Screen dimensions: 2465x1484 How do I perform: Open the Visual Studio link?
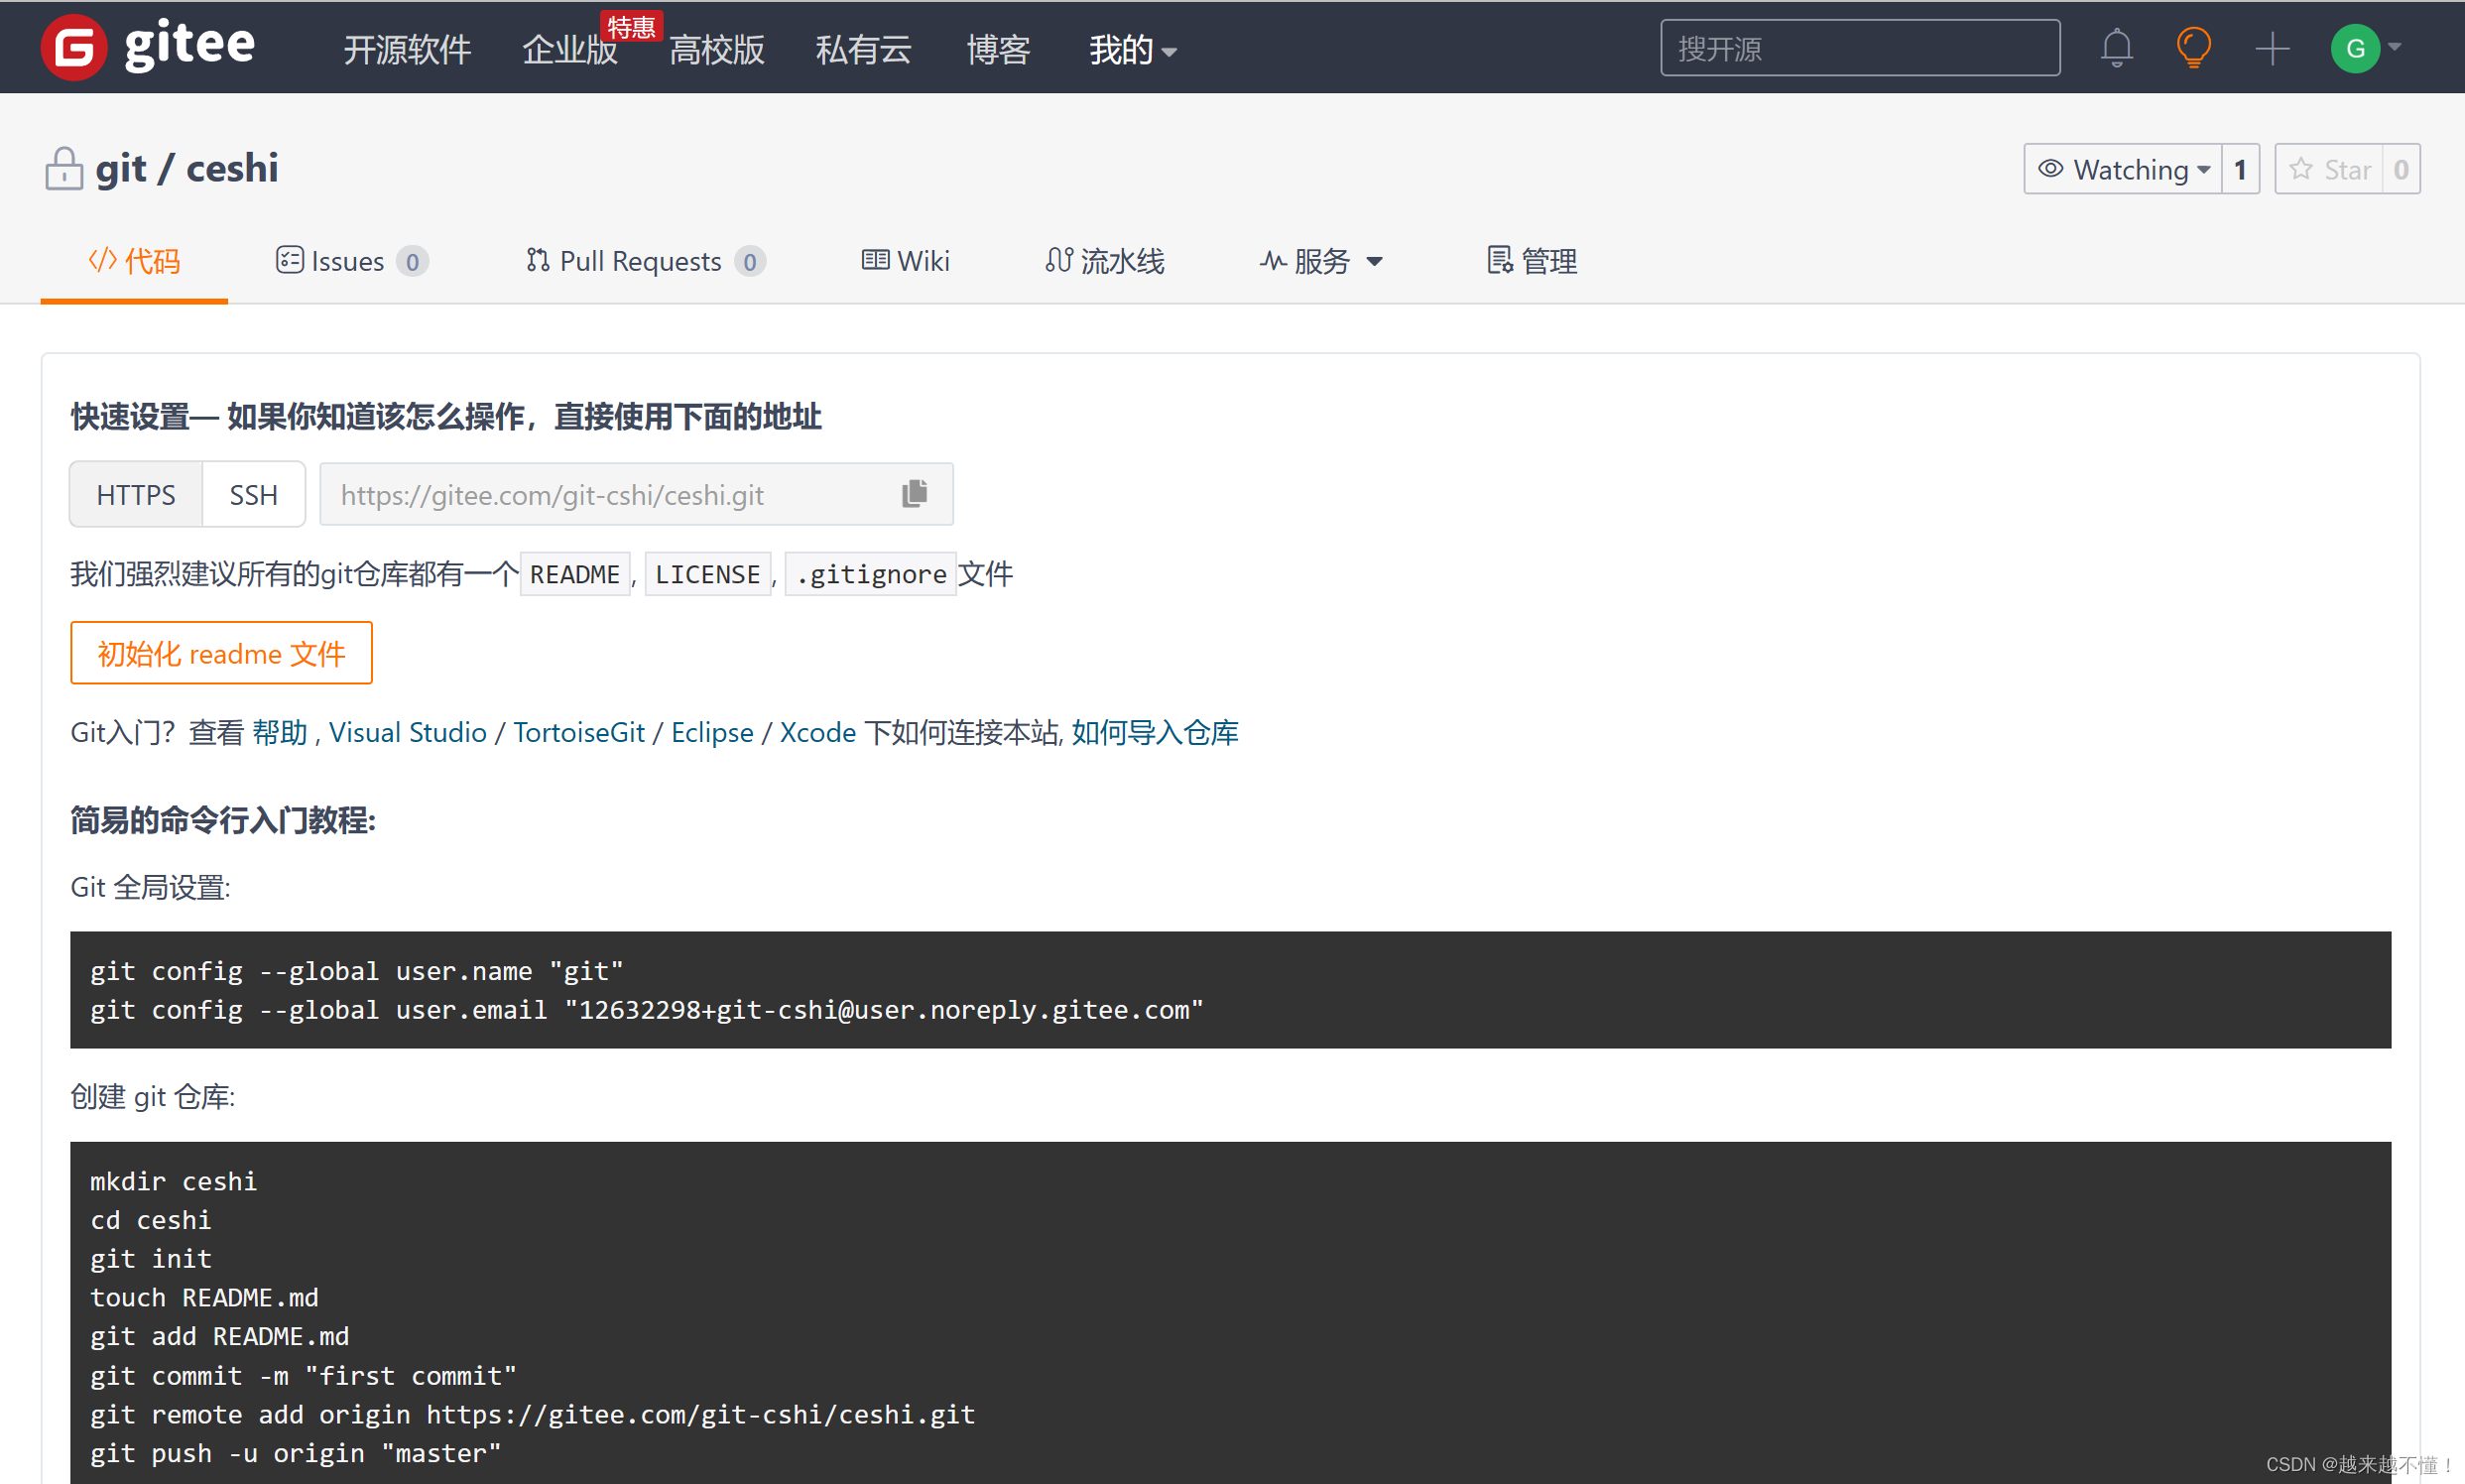pyautogui.click(x=408, y=732)
